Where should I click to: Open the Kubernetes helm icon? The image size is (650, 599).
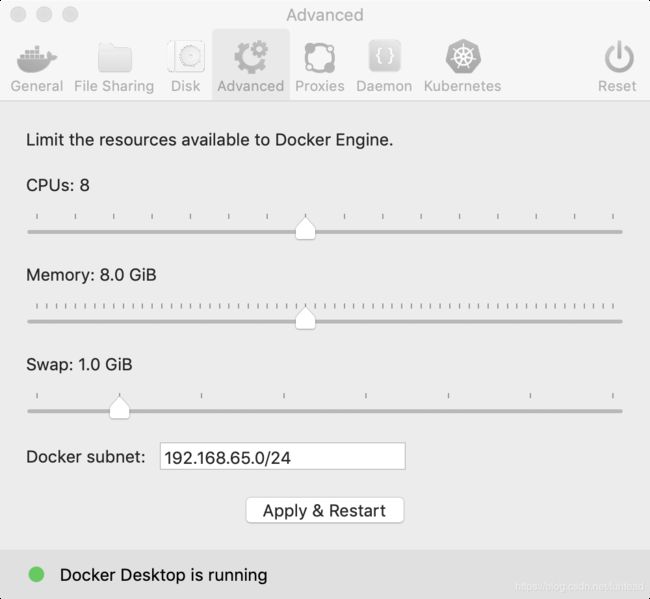point(463,56)
